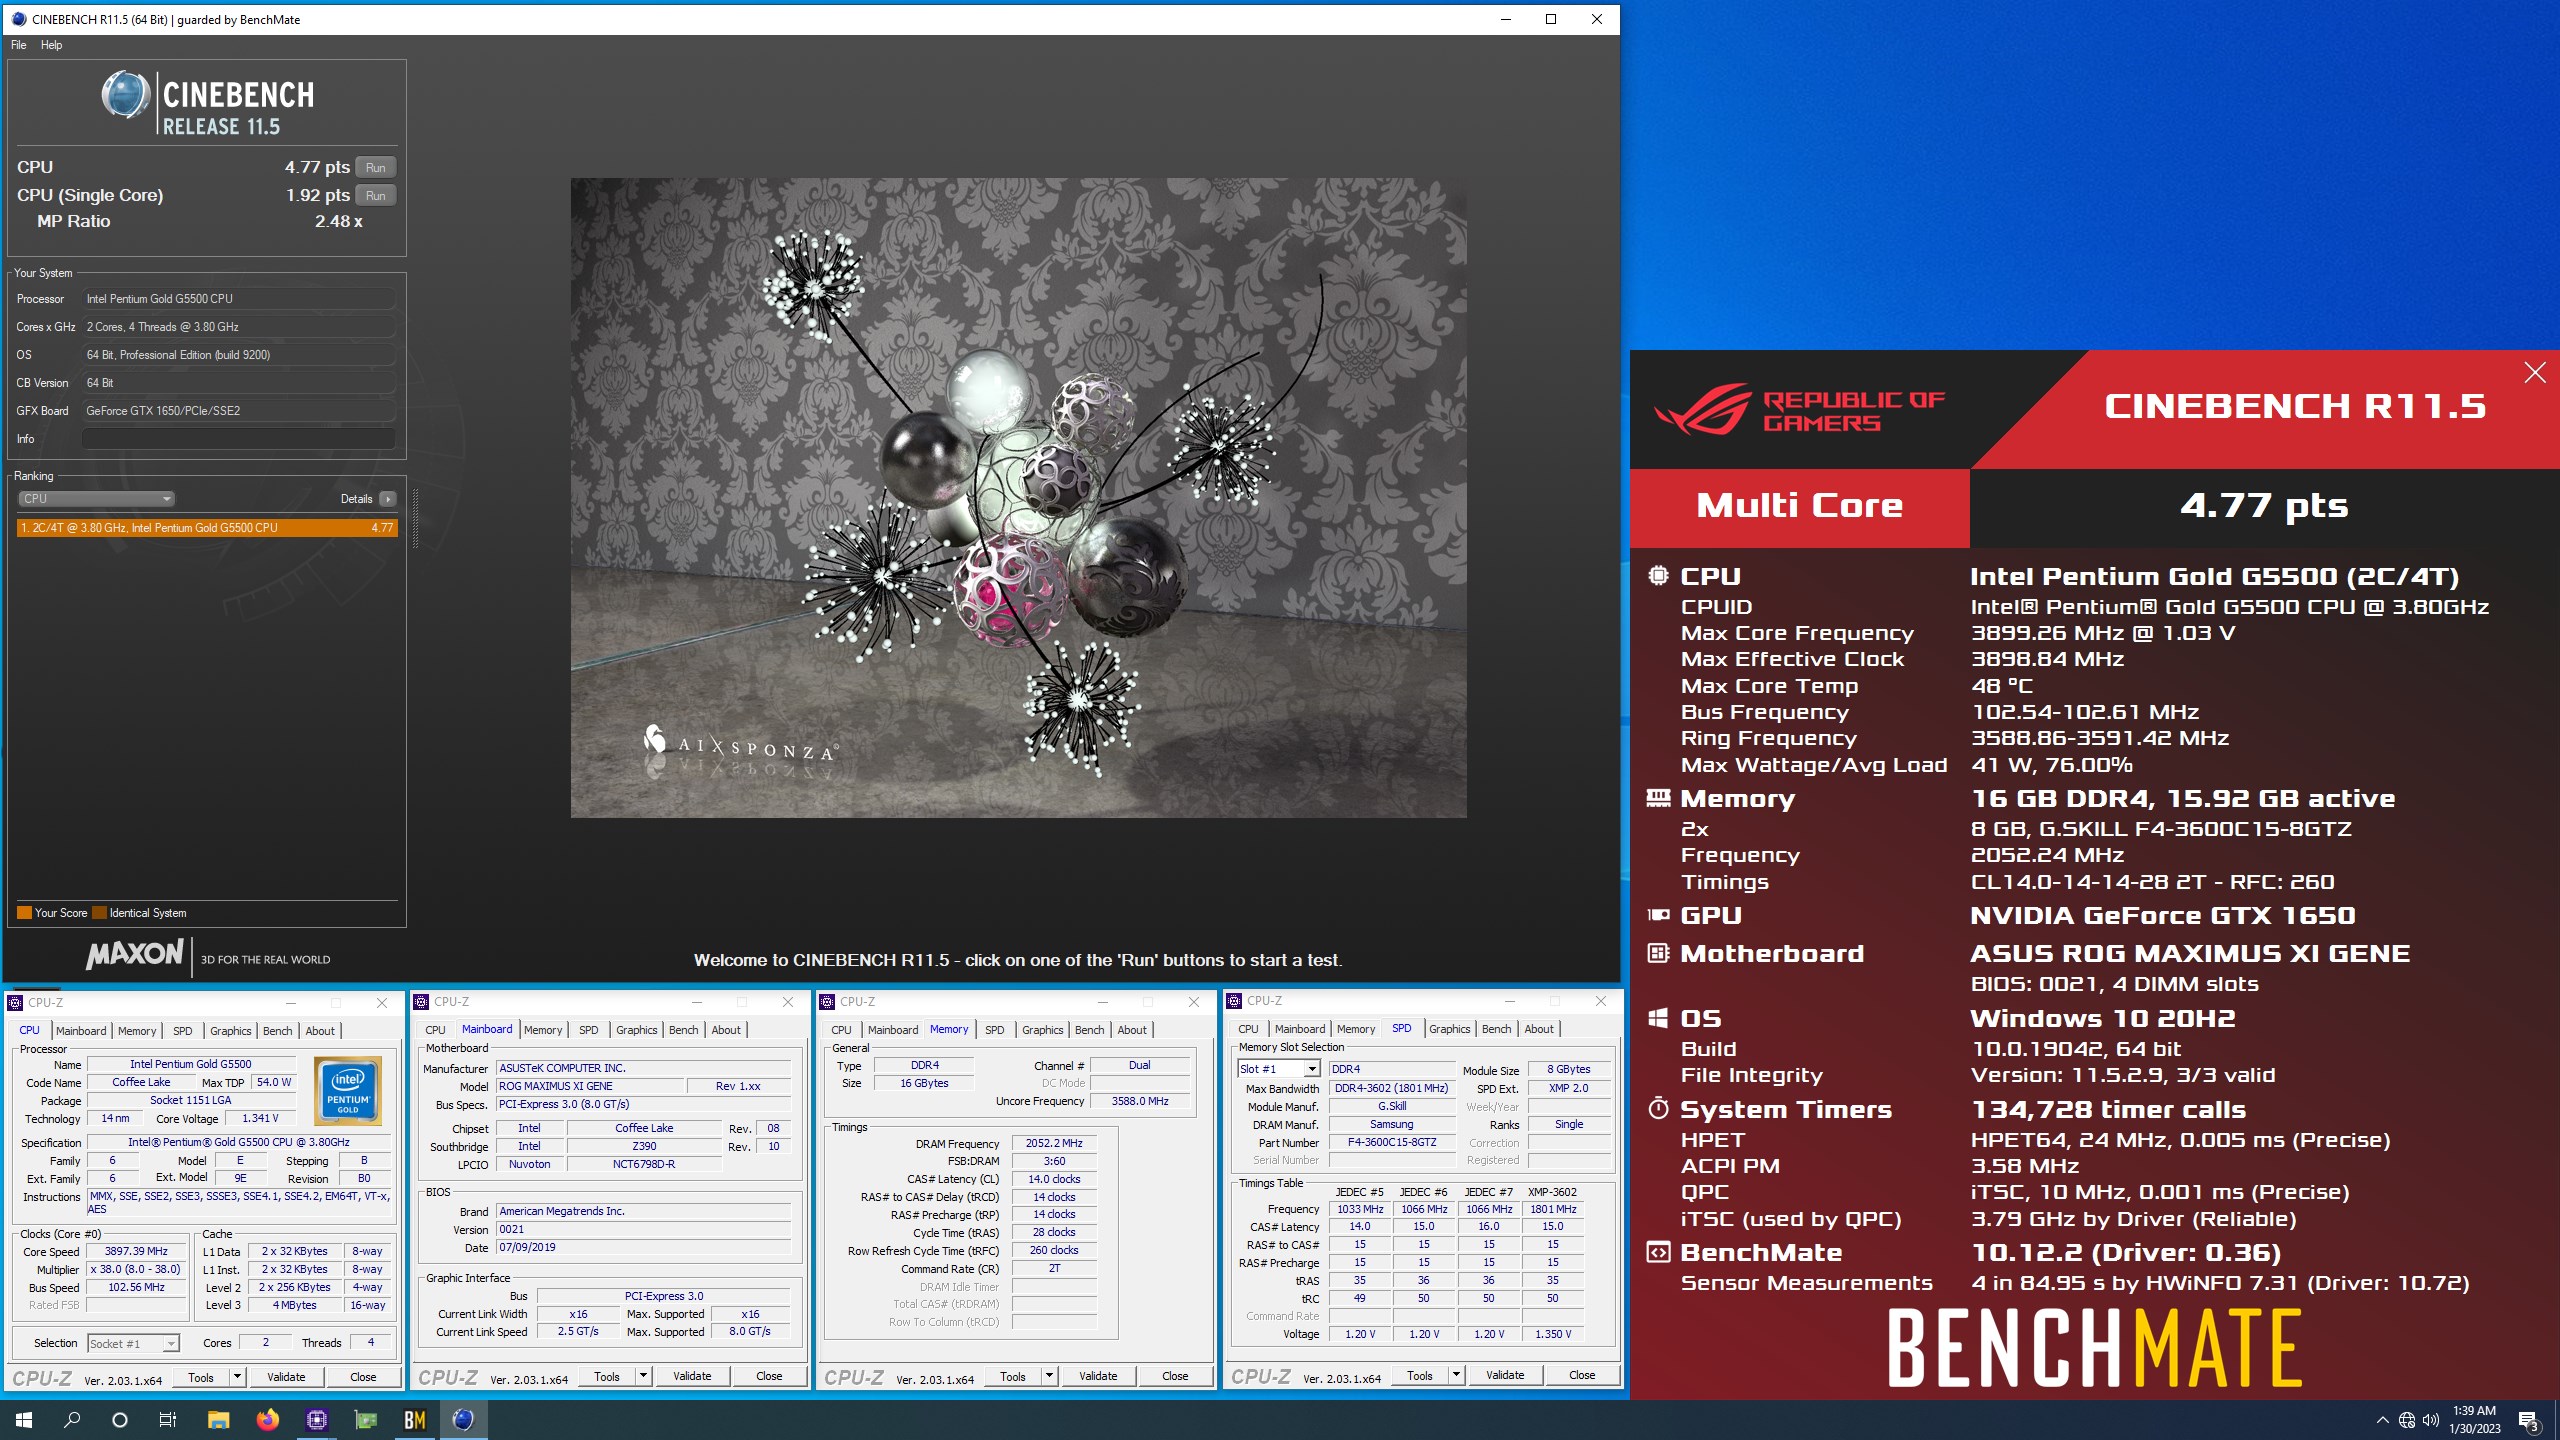
Task: Open the network tray icon
Action: (x=2407, y=1420)
